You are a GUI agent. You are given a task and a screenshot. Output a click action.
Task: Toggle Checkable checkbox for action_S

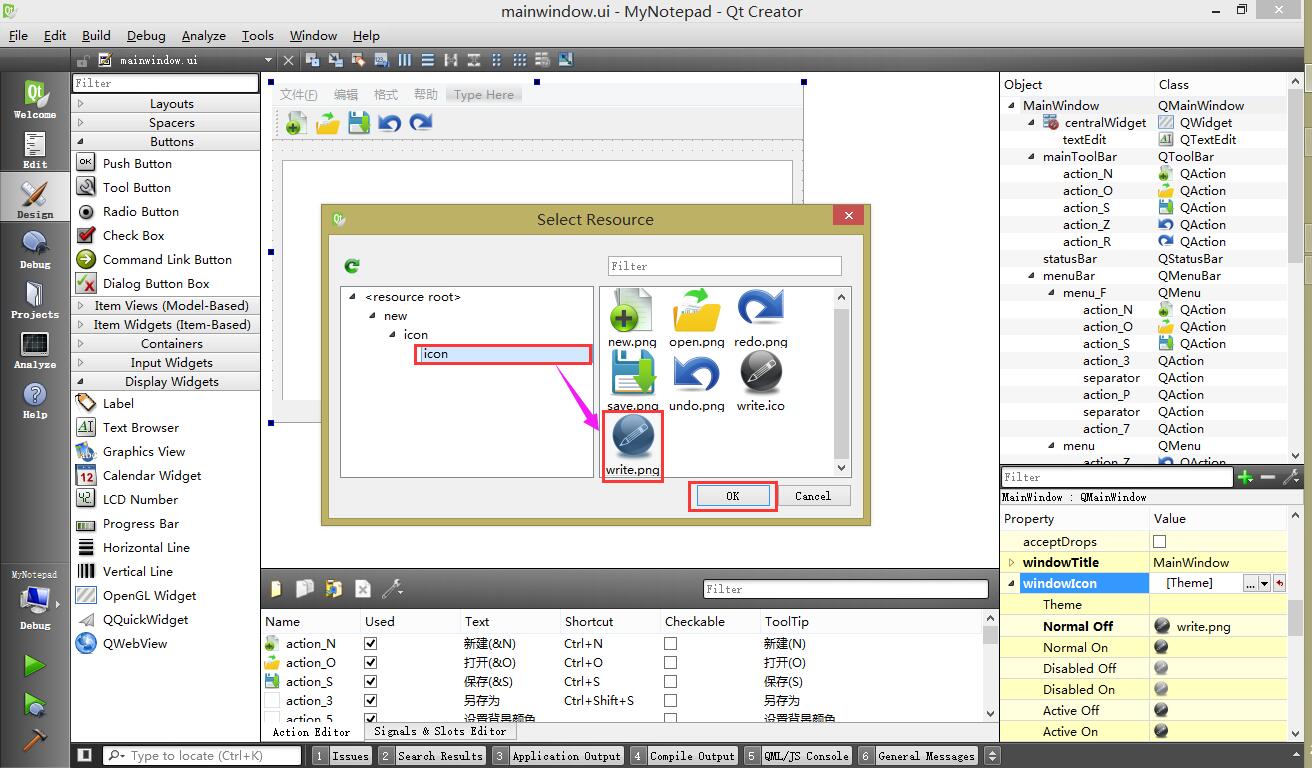[x=671, y=682]
